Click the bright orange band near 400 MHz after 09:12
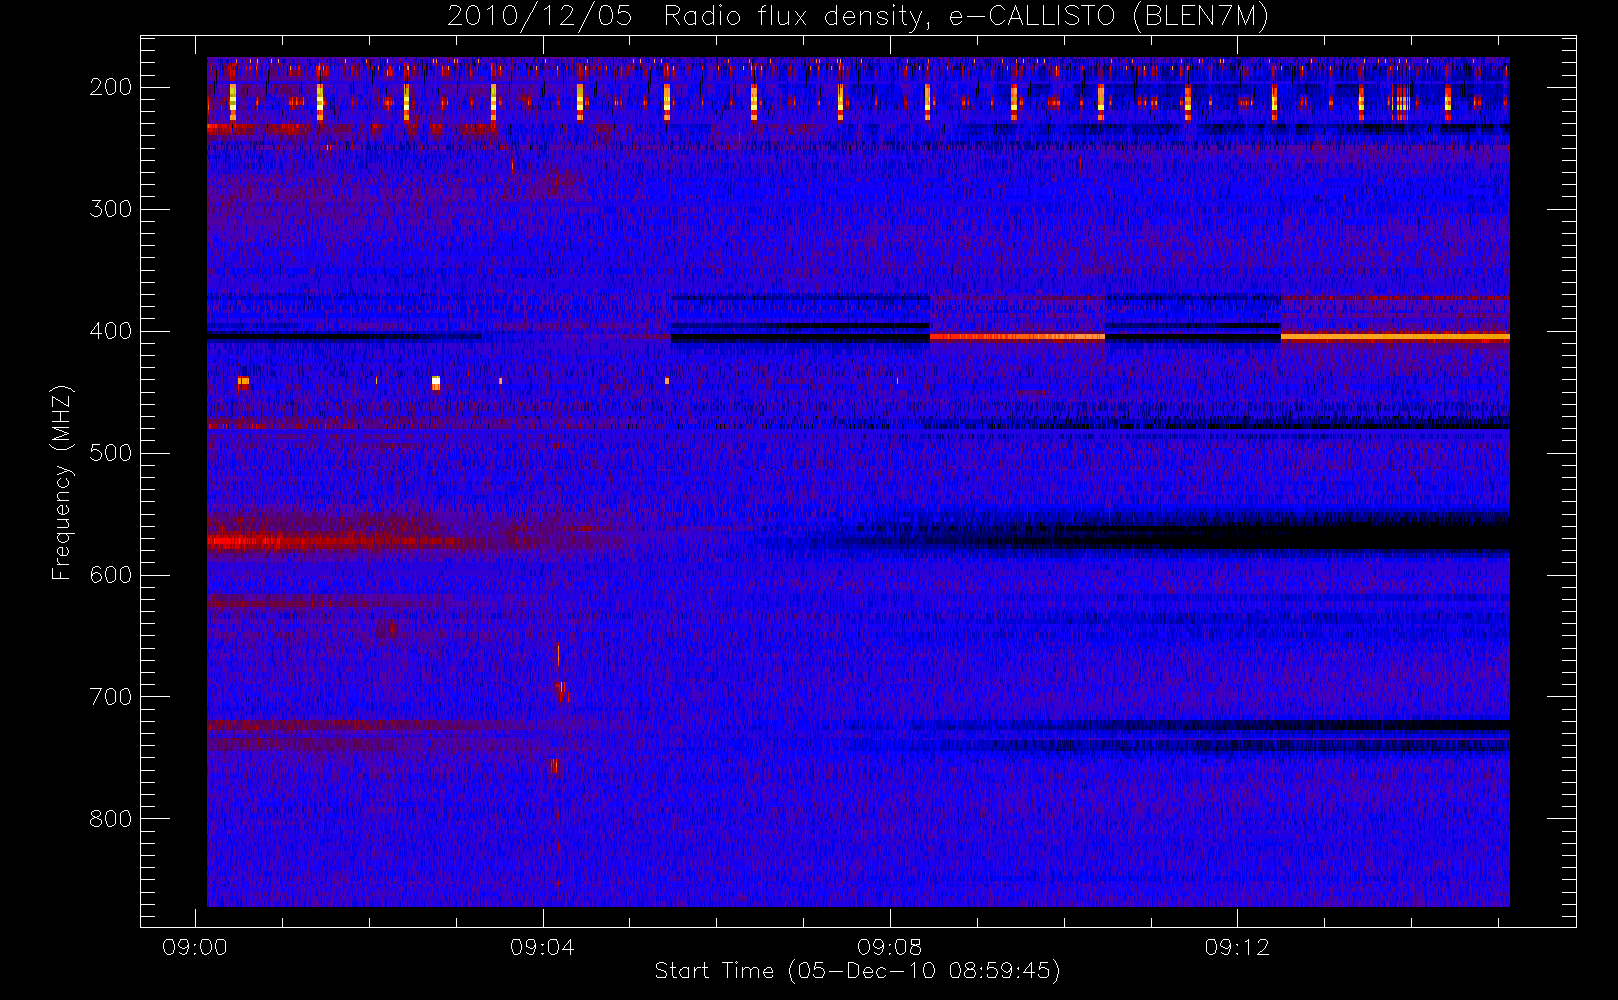The height and width of the screenshot is (1000, 1618). tap(1395, 338)
